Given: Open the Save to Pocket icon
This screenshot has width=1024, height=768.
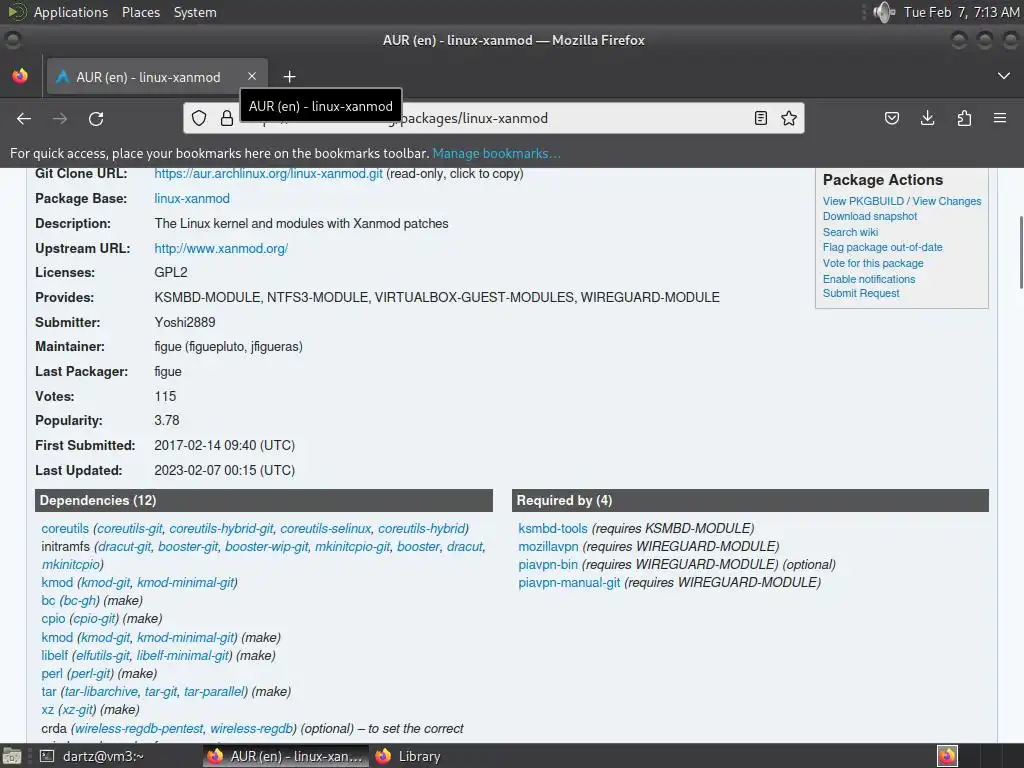Looking at the screenshot, I should tap(892, 118).
